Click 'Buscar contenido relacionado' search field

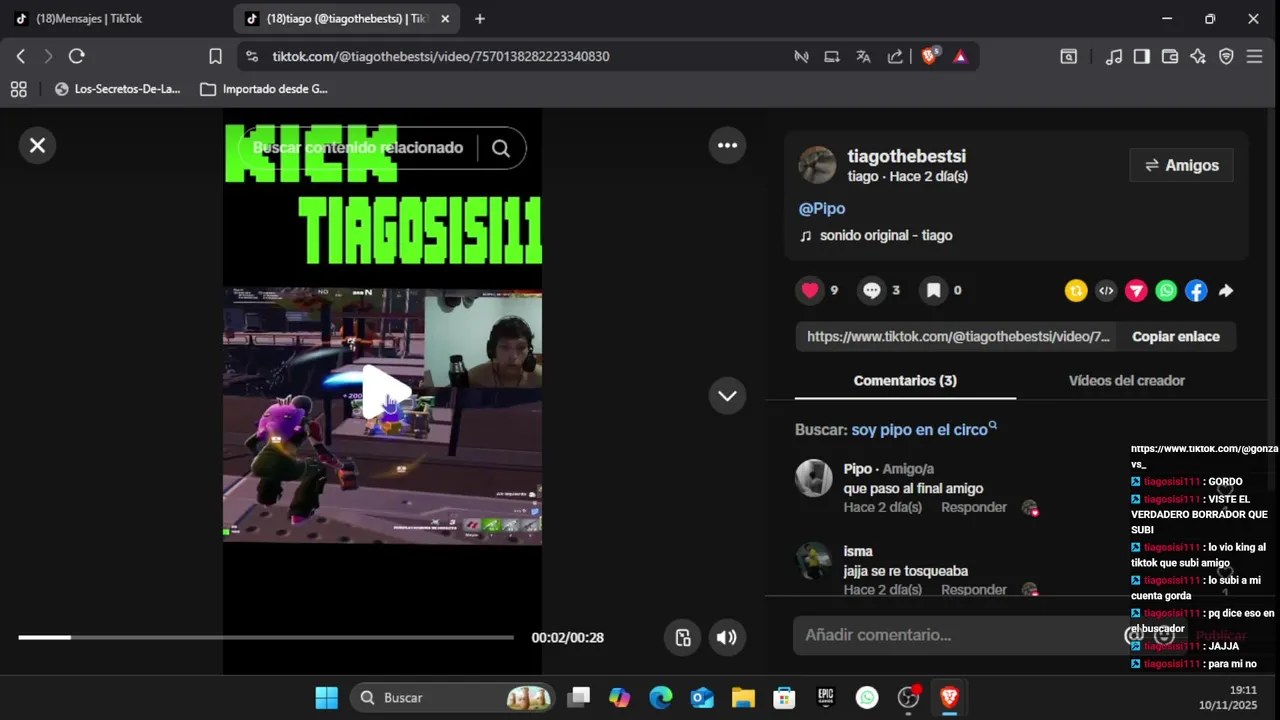tap(358, 148)
